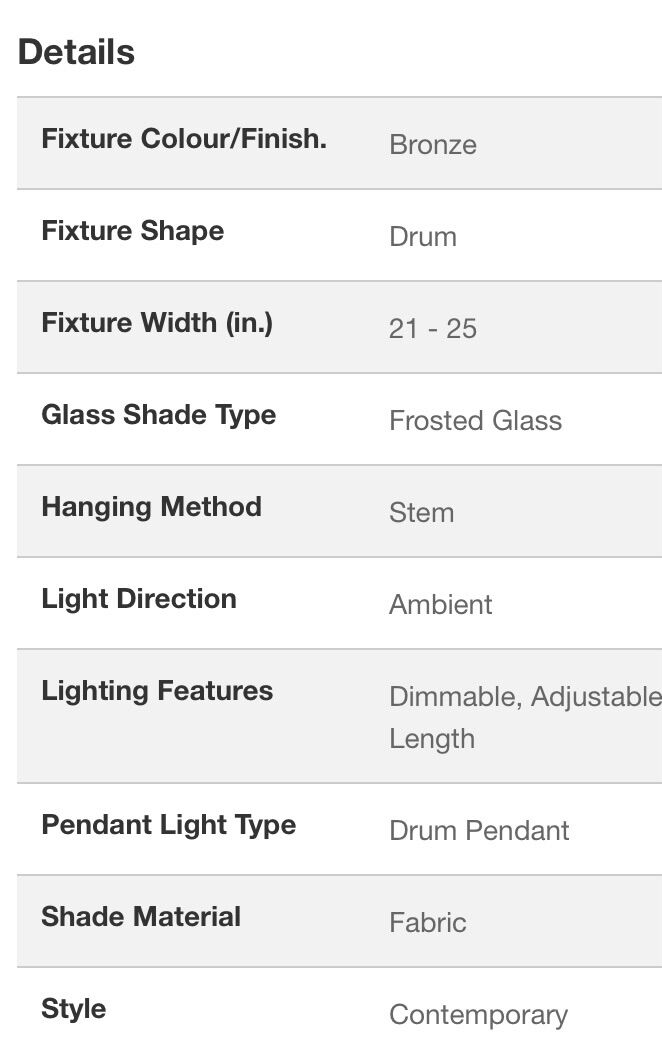Viewport: 662px width, 1051px height.
Task: Click the Contemporary style value
Action: pyautogui.click(x=478, y=1015)
